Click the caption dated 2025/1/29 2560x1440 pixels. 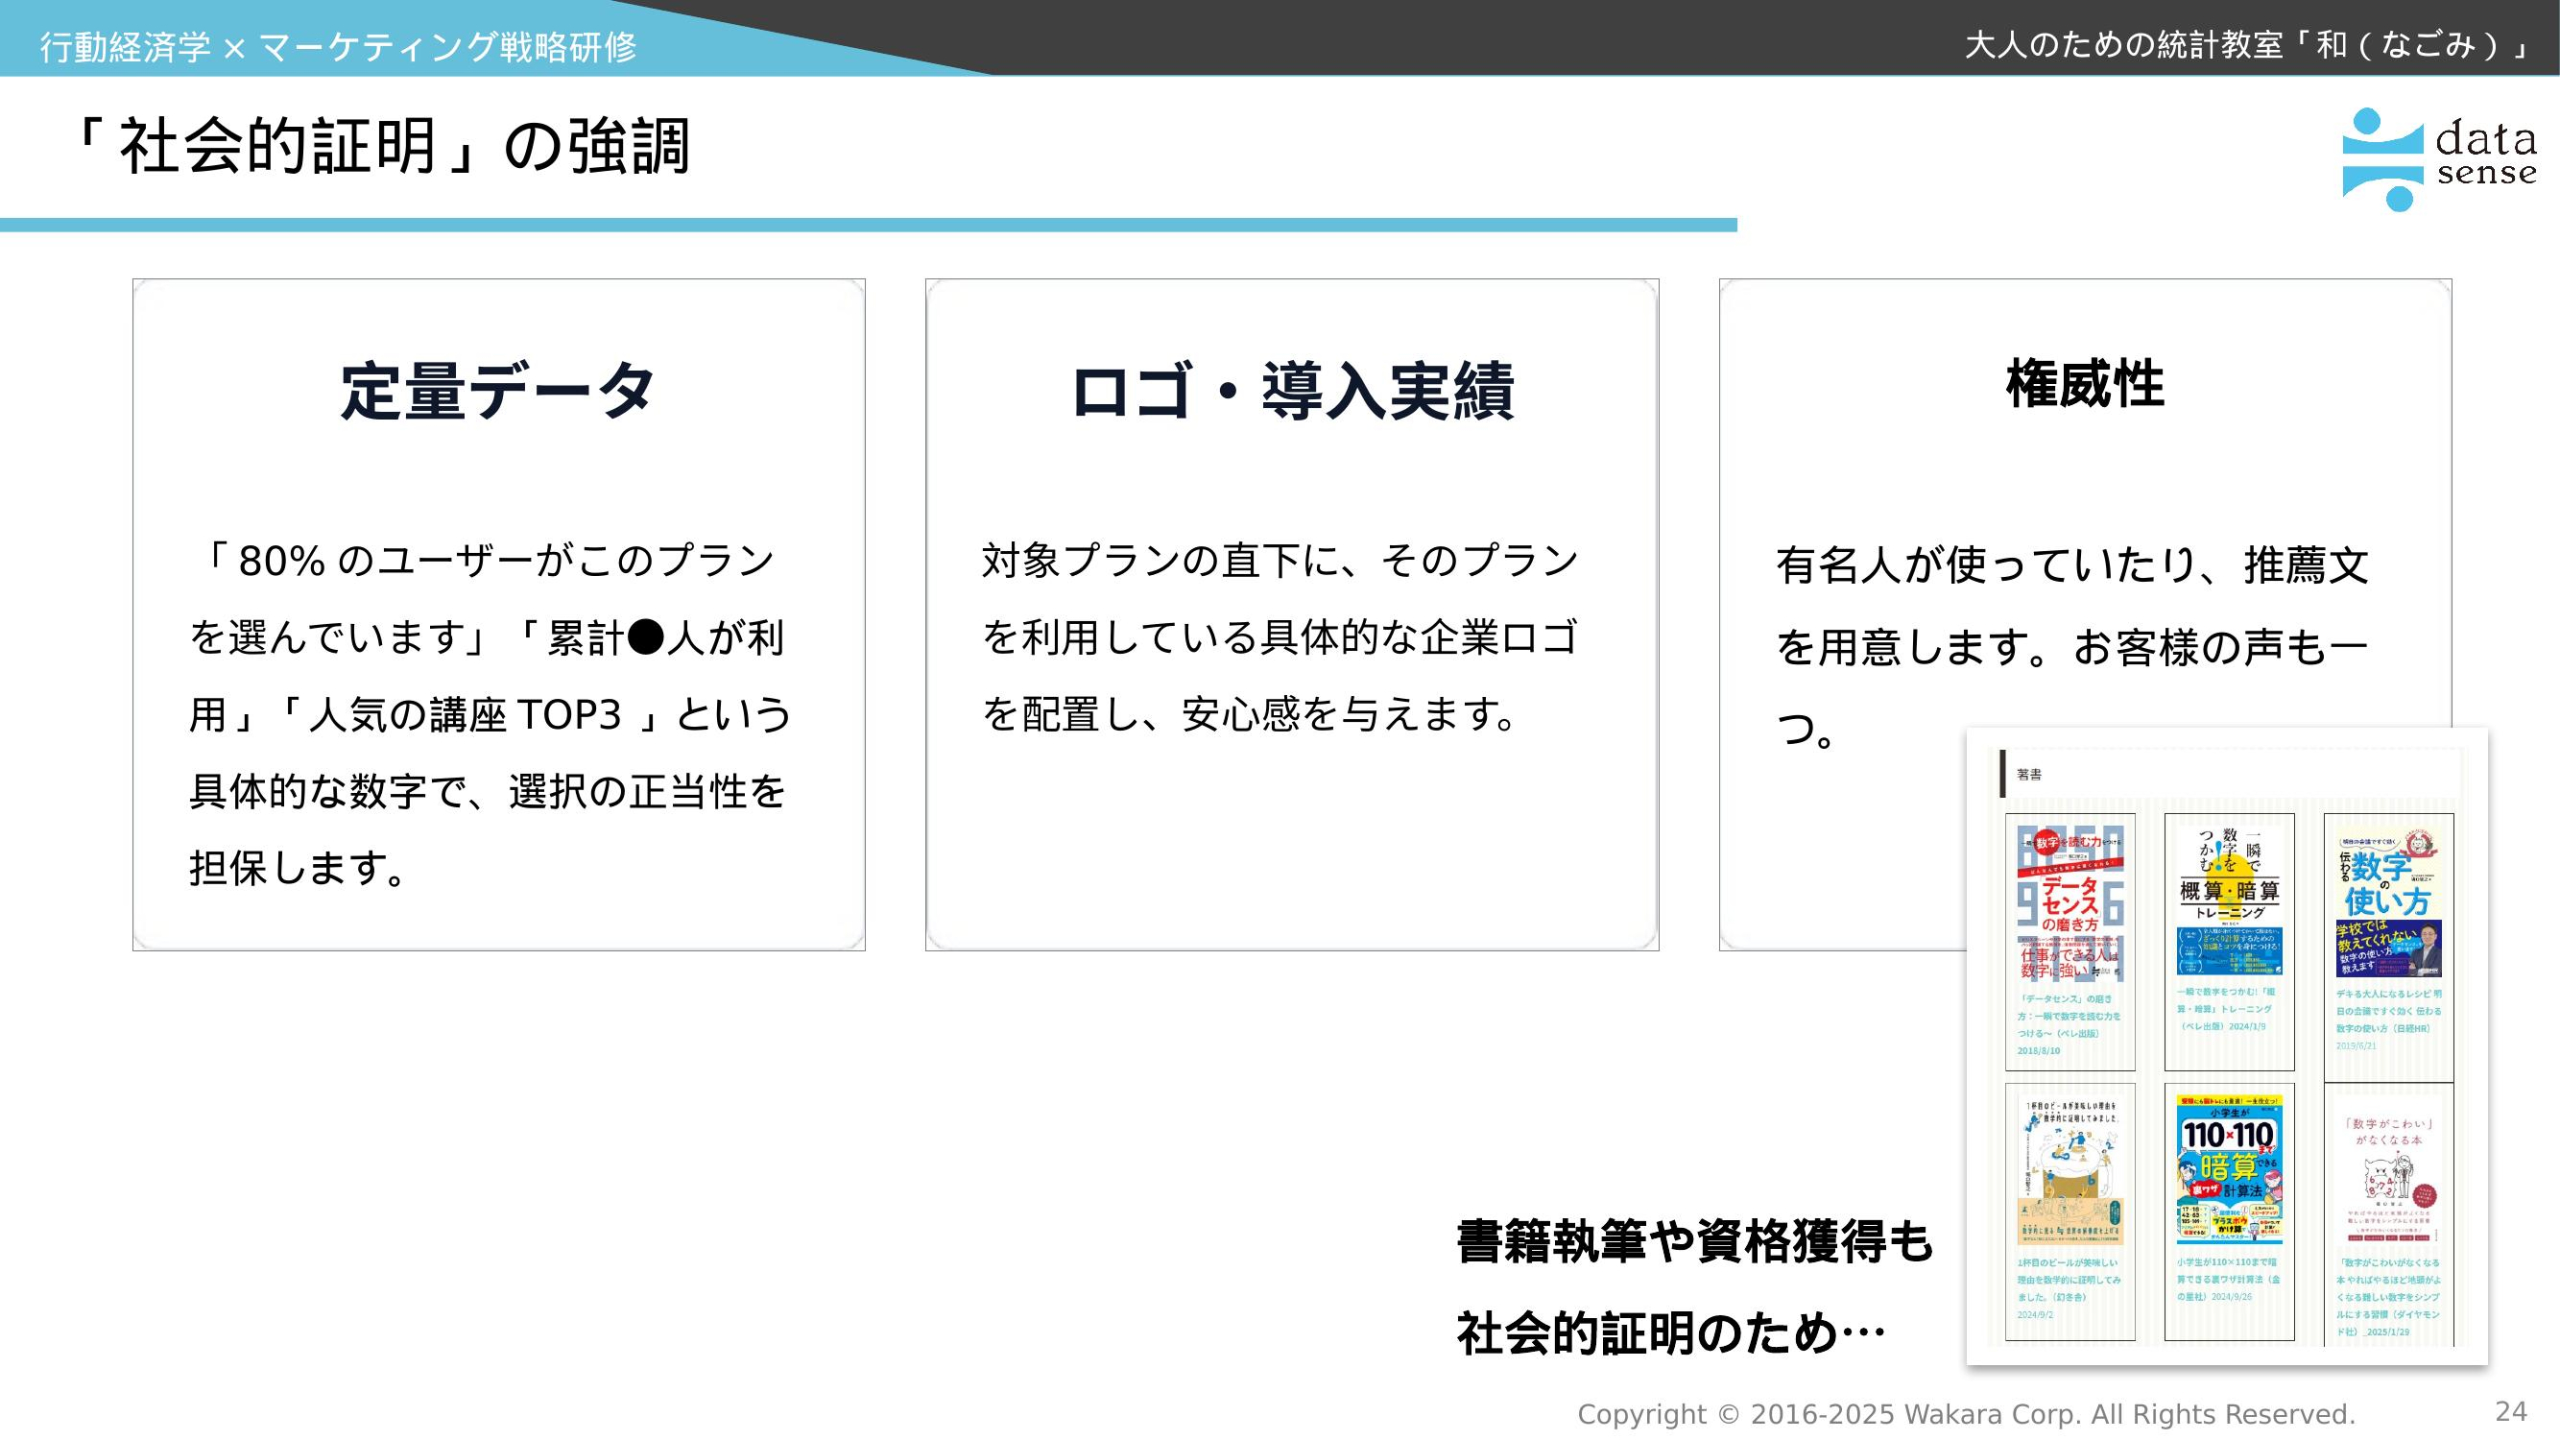point(2388,1297)
